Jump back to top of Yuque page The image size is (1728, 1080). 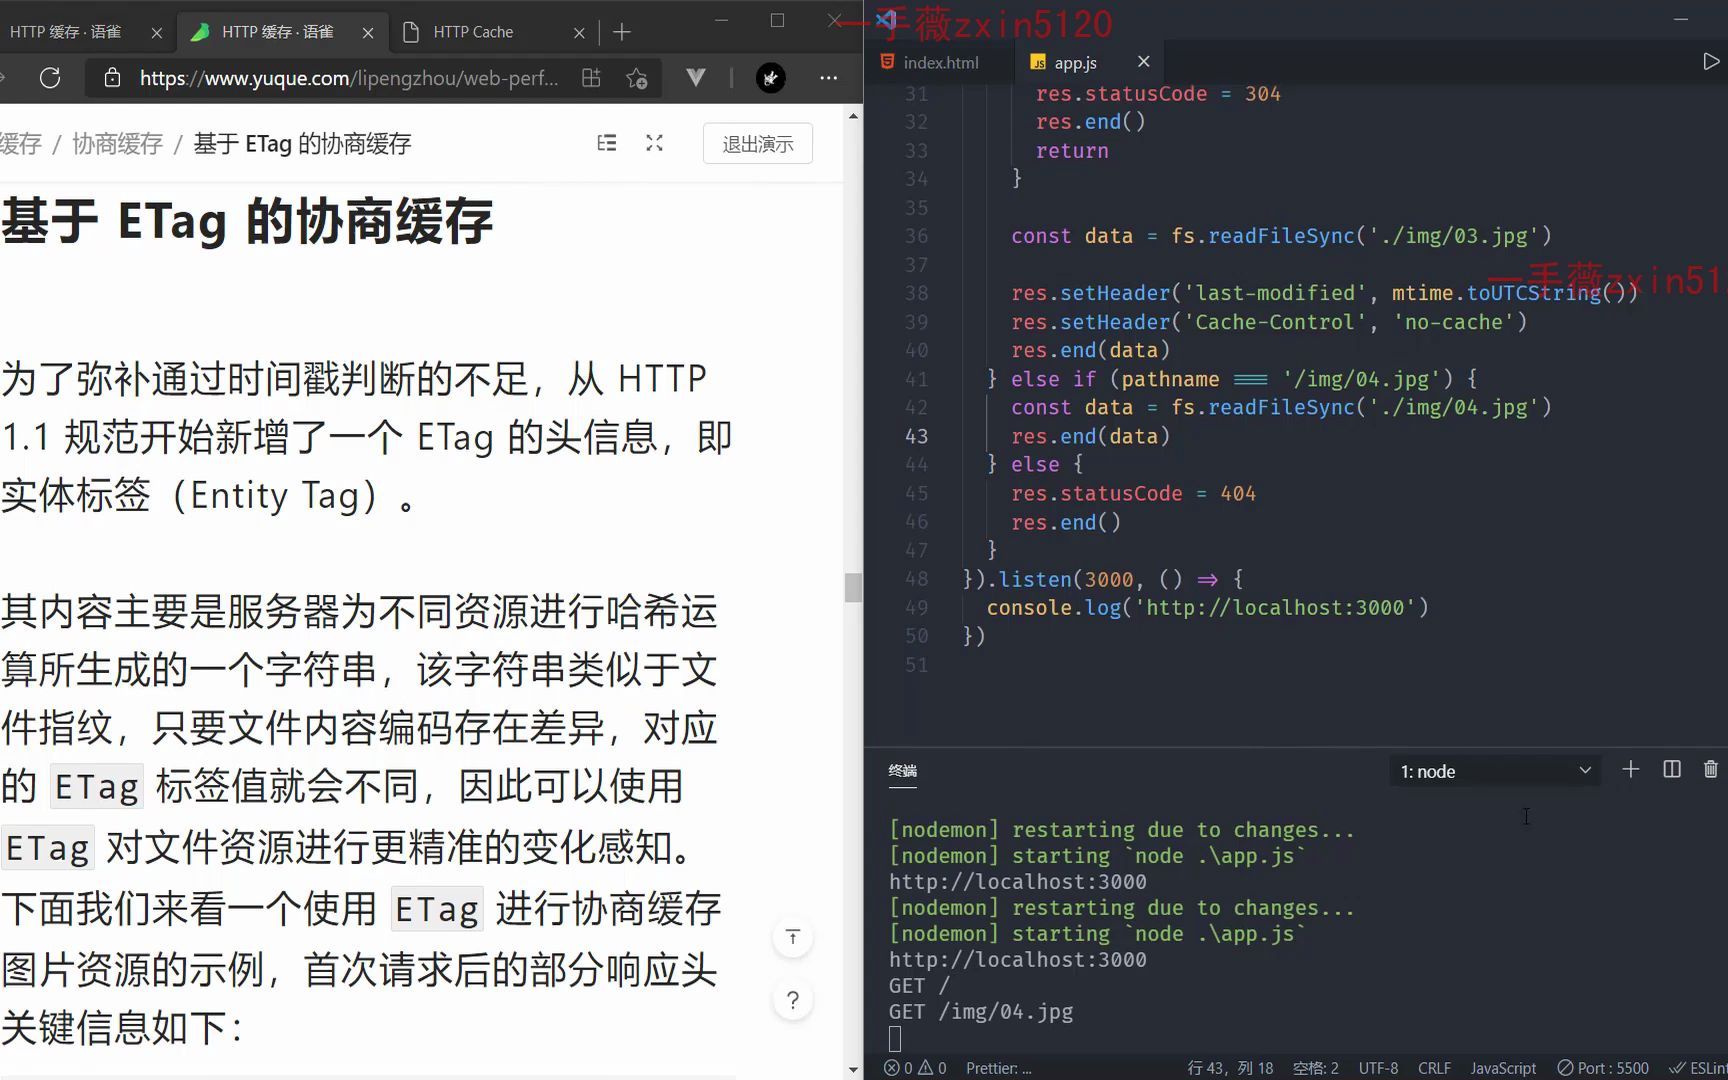coord(793,938)
